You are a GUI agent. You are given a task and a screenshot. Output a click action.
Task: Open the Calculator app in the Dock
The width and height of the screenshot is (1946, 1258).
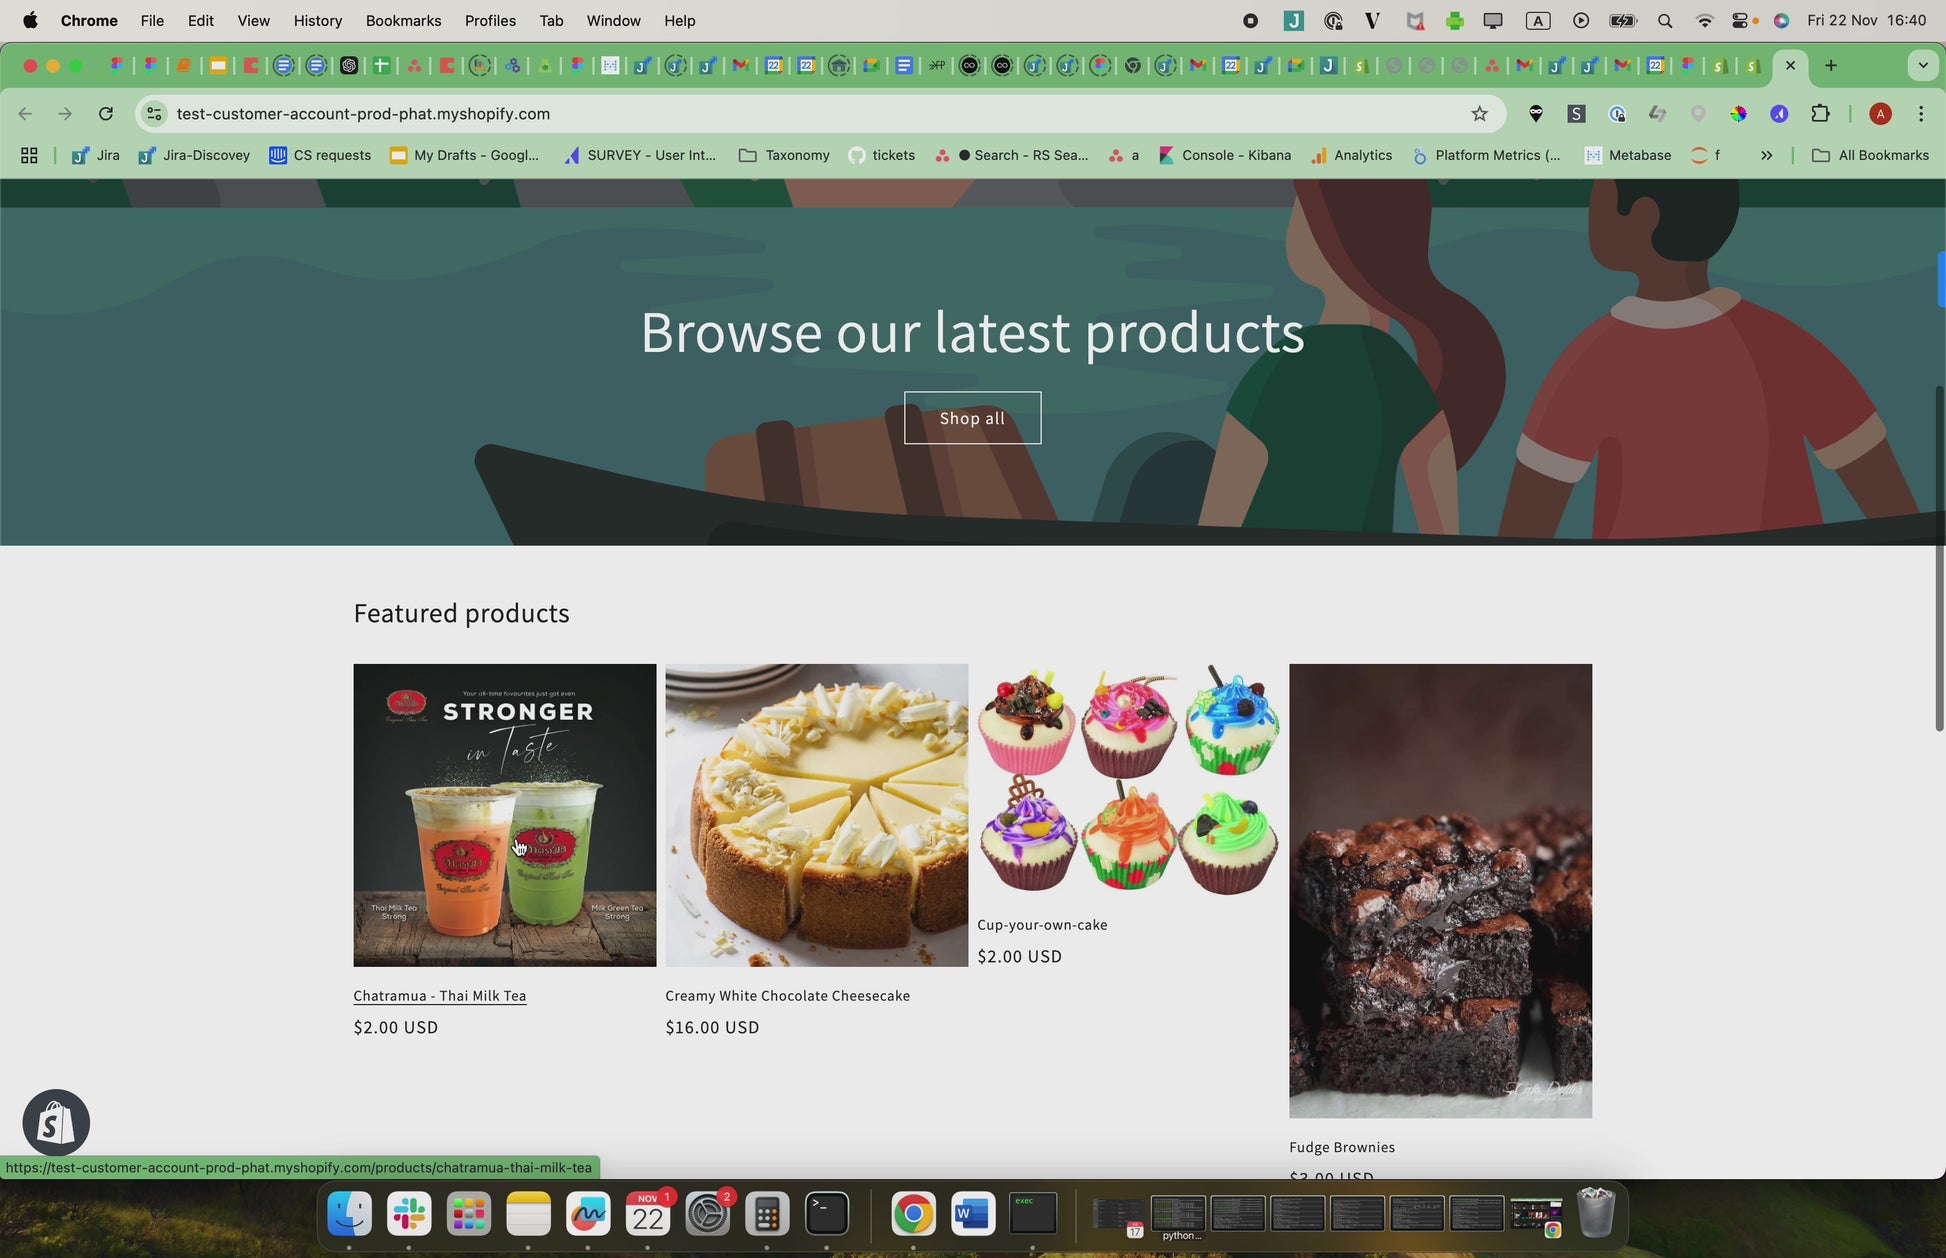pos(767,1214)
